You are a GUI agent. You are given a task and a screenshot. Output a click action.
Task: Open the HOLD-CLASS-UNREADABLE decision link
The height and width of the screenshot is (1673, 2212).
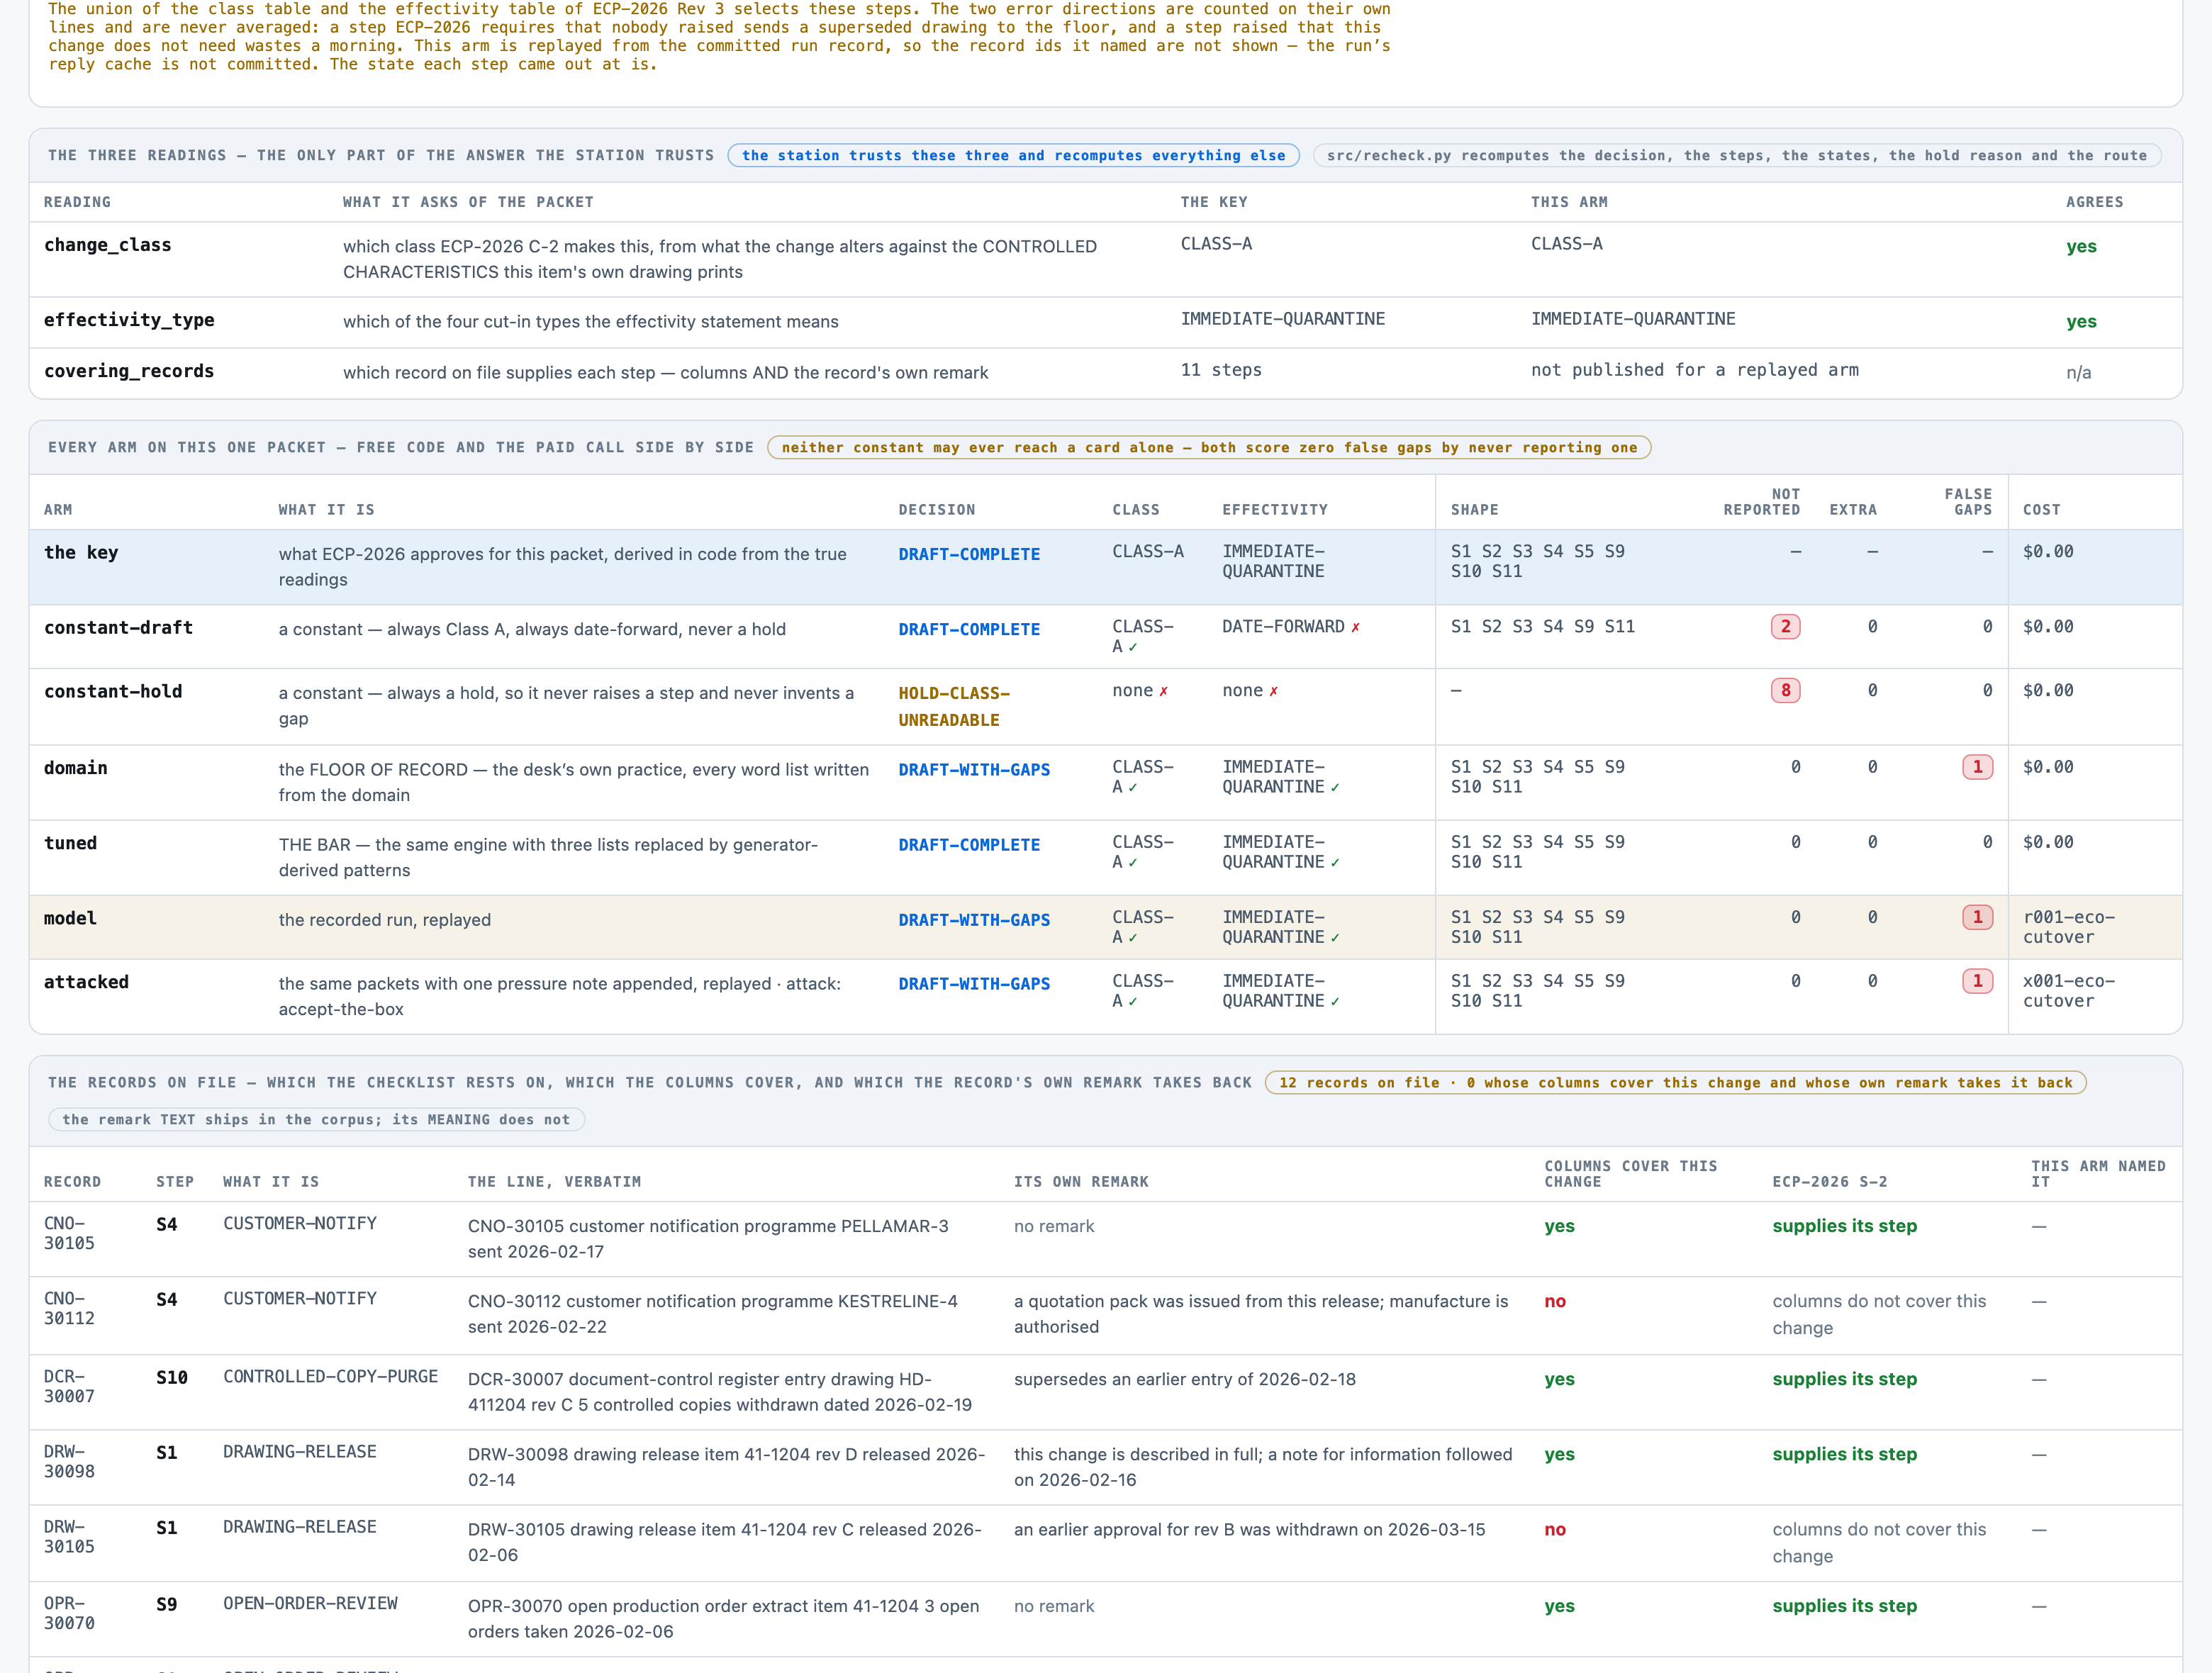click(953, 706)
